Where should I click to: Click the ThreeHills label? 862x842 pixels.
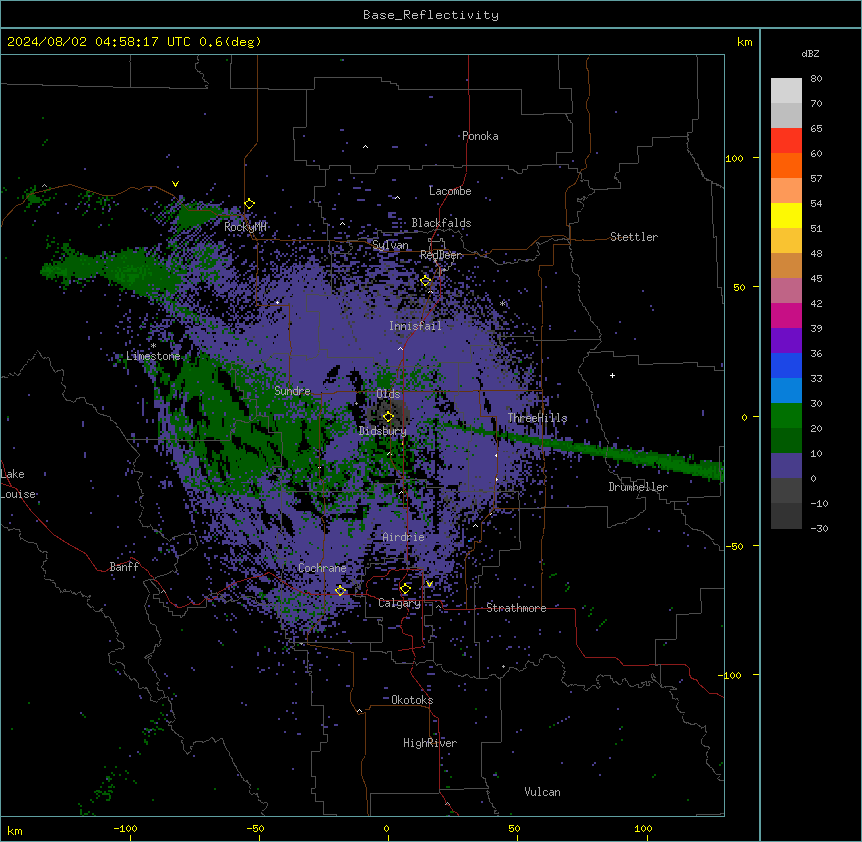point(537,418)
